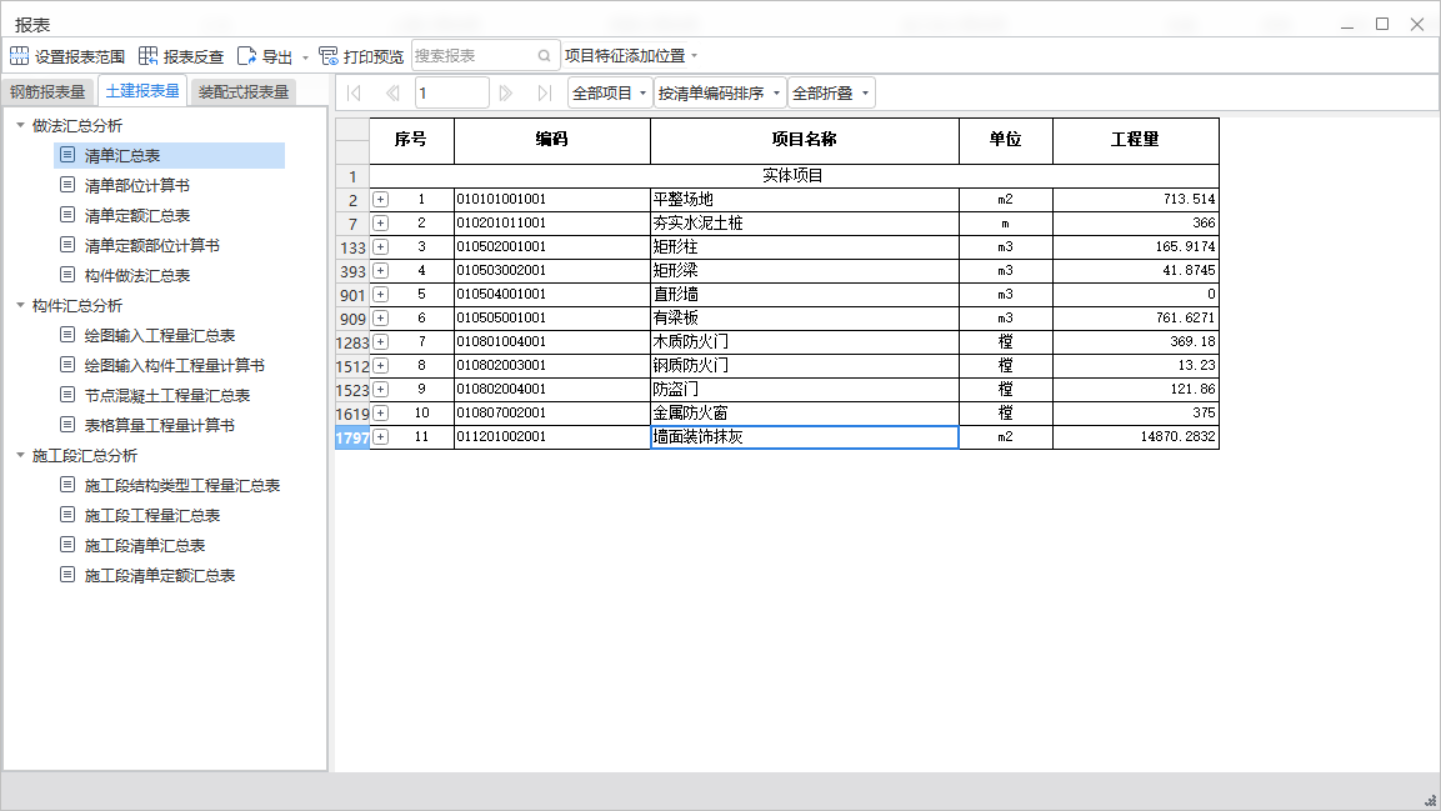The width and height of the screenshot is (1441, 811).
Task: Click the 实体项目 section row
Action: pyautogui.click(x=794, y=176)
